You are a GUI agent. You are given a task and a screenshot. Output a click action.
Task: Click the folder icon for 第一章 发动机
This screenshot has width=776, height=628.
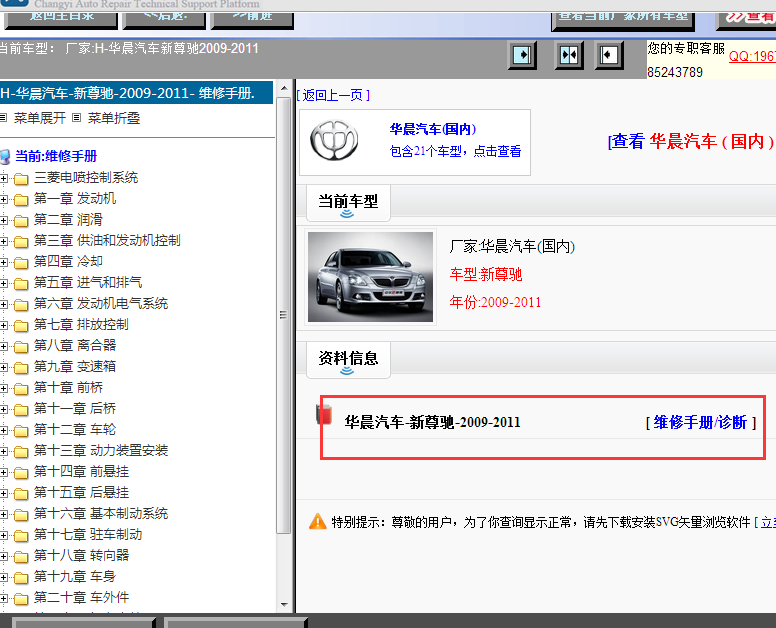(21, 199)
